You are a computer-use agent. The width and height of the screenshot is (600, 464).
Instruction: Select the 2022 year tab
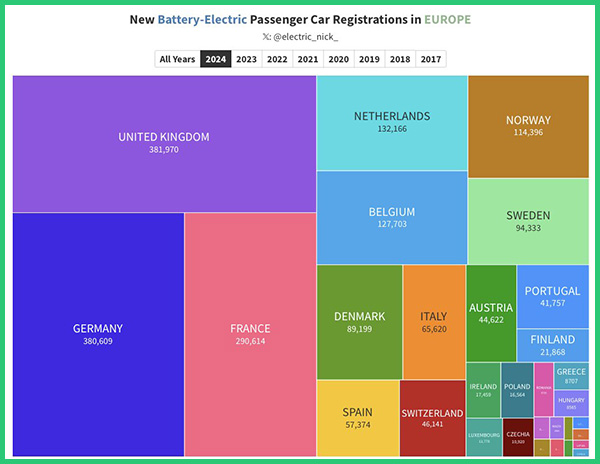click(x=277, y=59)
